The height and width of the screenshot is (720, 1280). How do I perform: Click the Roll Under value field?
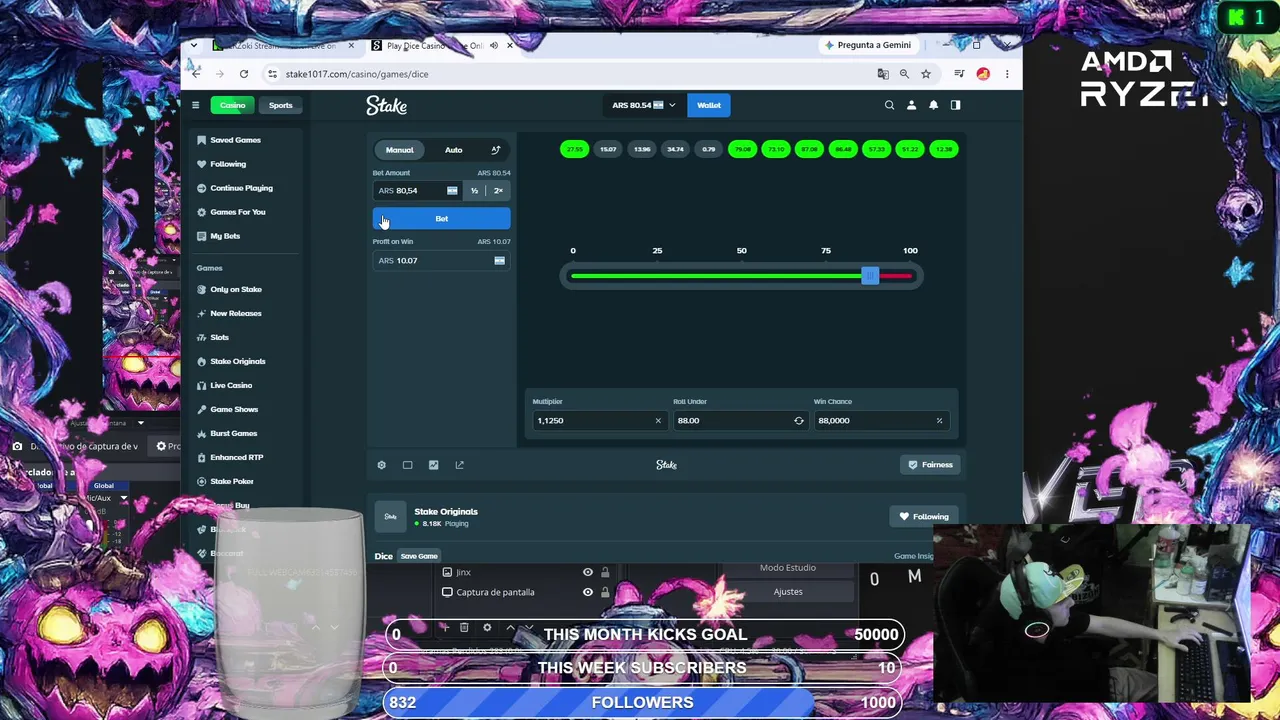pyautogui.click(x=739, y=421)
